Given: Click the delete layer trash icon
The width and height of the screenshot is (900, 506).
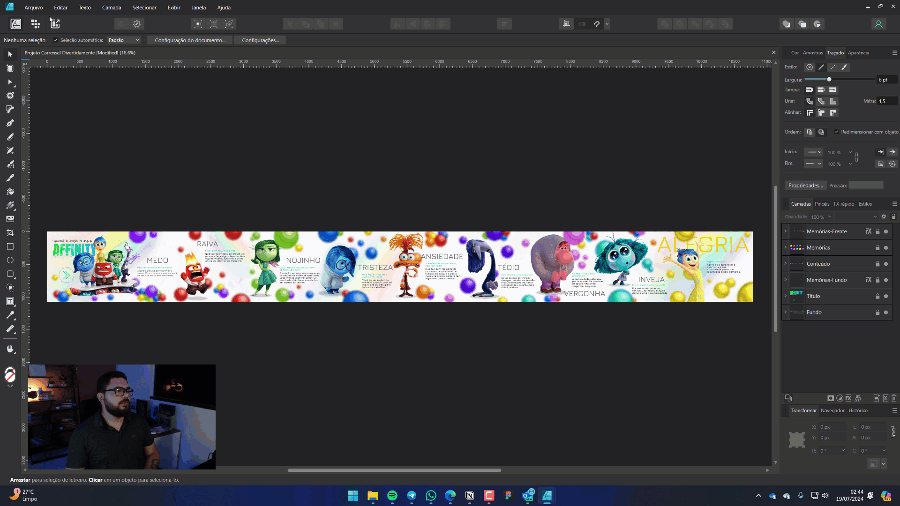Looking at the screenshot, I should tap(894, 398).
